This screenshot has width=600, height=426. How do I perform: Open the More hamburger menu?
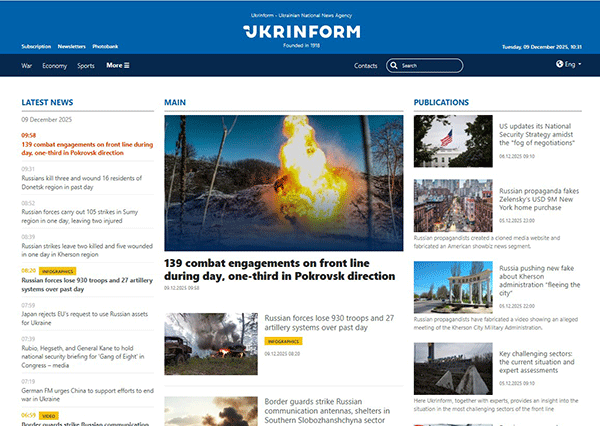coord(118,65)
